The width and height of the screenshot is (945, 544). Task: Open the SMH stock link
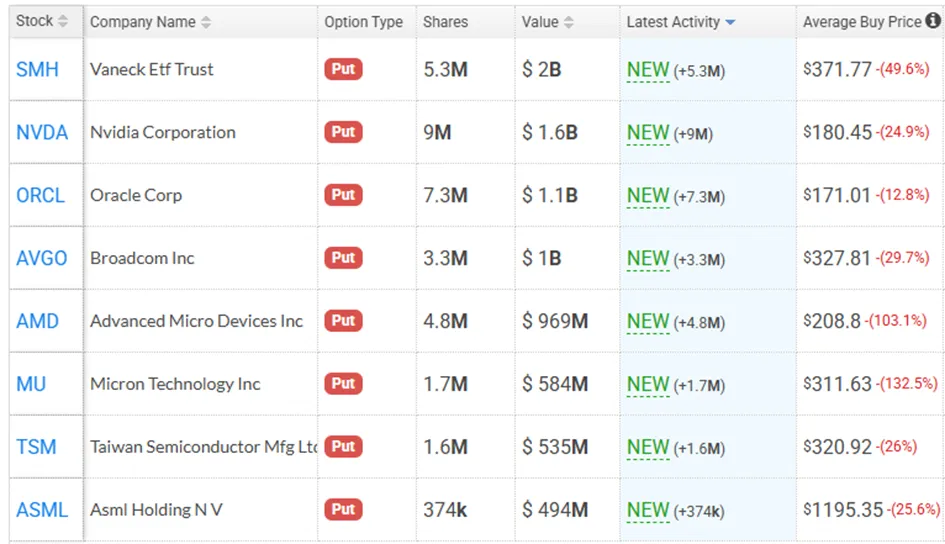pyautogui.click(x=37, y=69)
